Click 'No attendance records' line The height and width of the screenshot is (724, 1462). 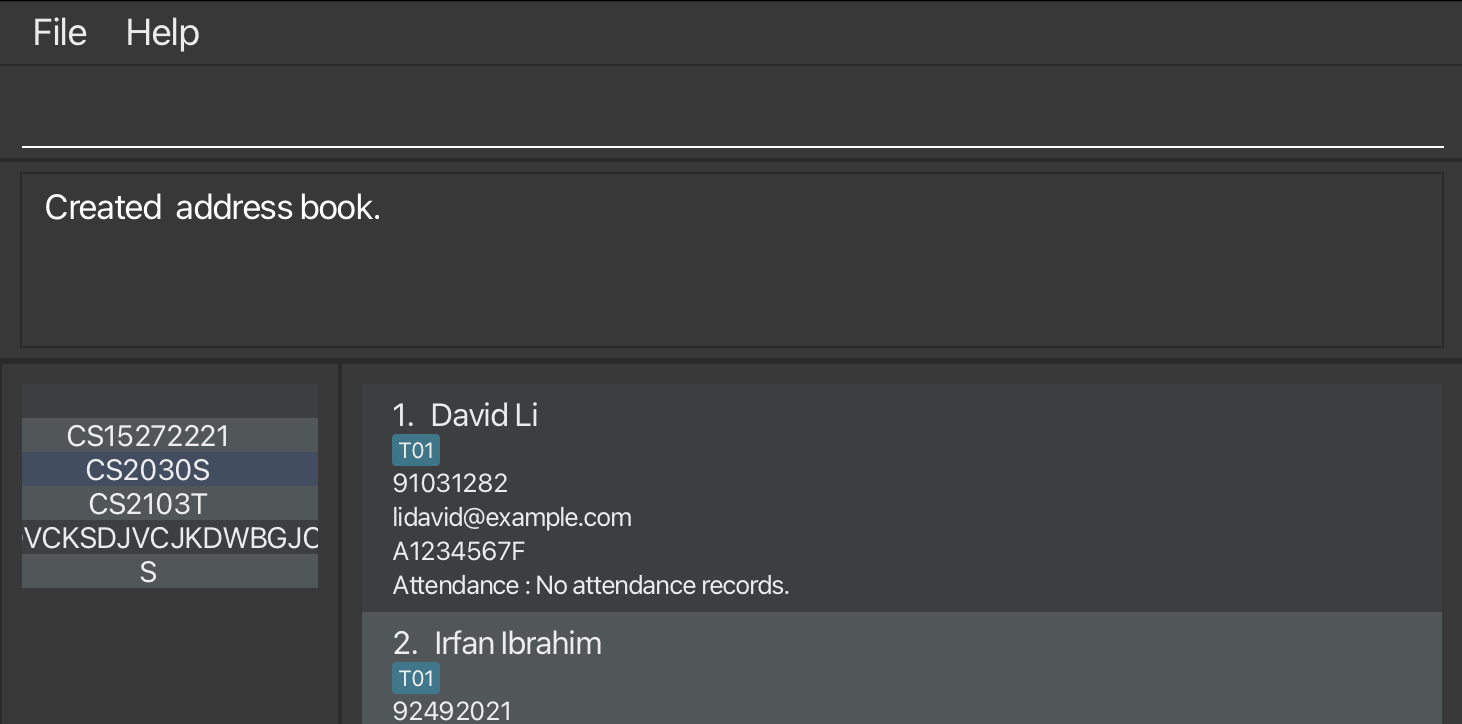[591, 585]
